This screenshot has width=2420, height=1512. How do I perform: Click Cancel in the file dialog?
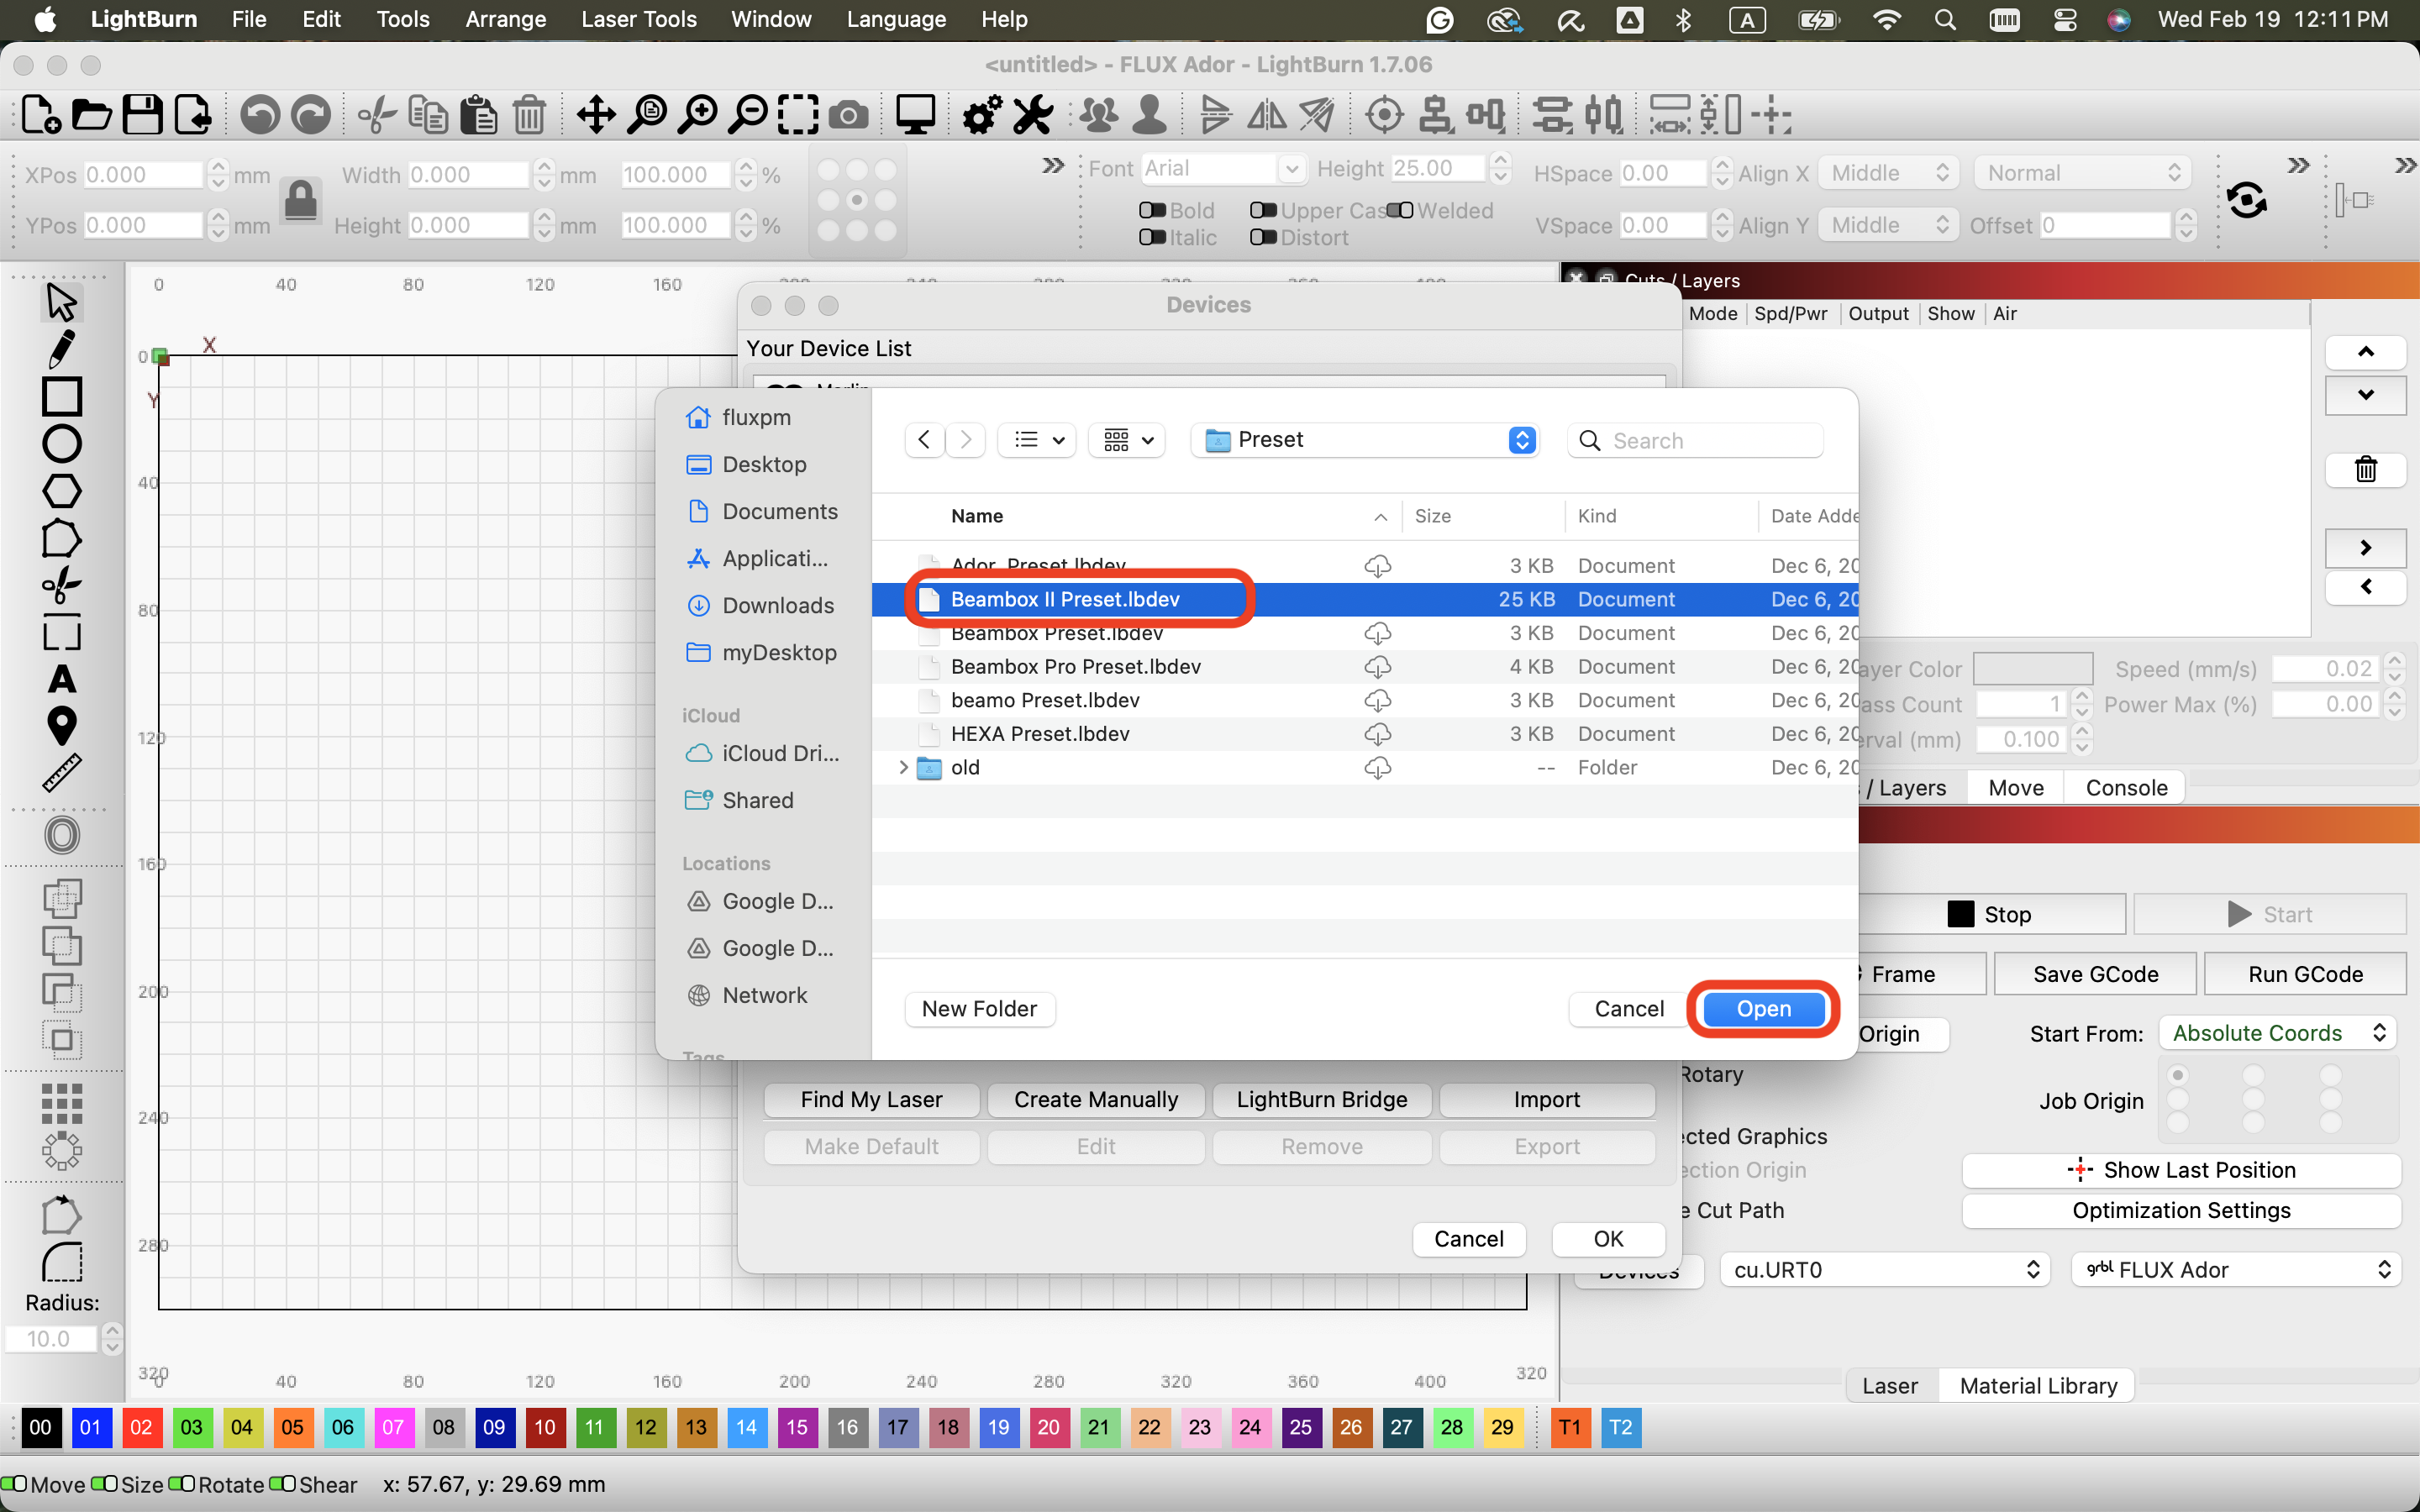coord(1629,1009)
